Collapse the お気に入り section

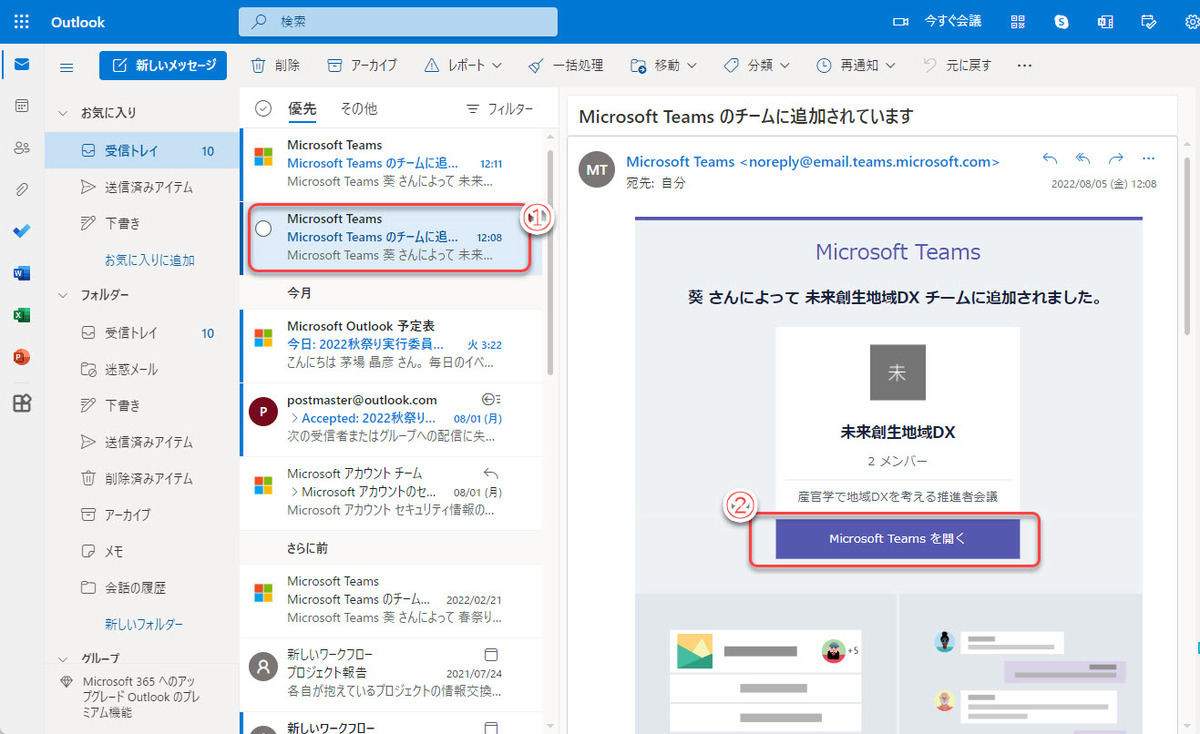click(x=64, y=113)
